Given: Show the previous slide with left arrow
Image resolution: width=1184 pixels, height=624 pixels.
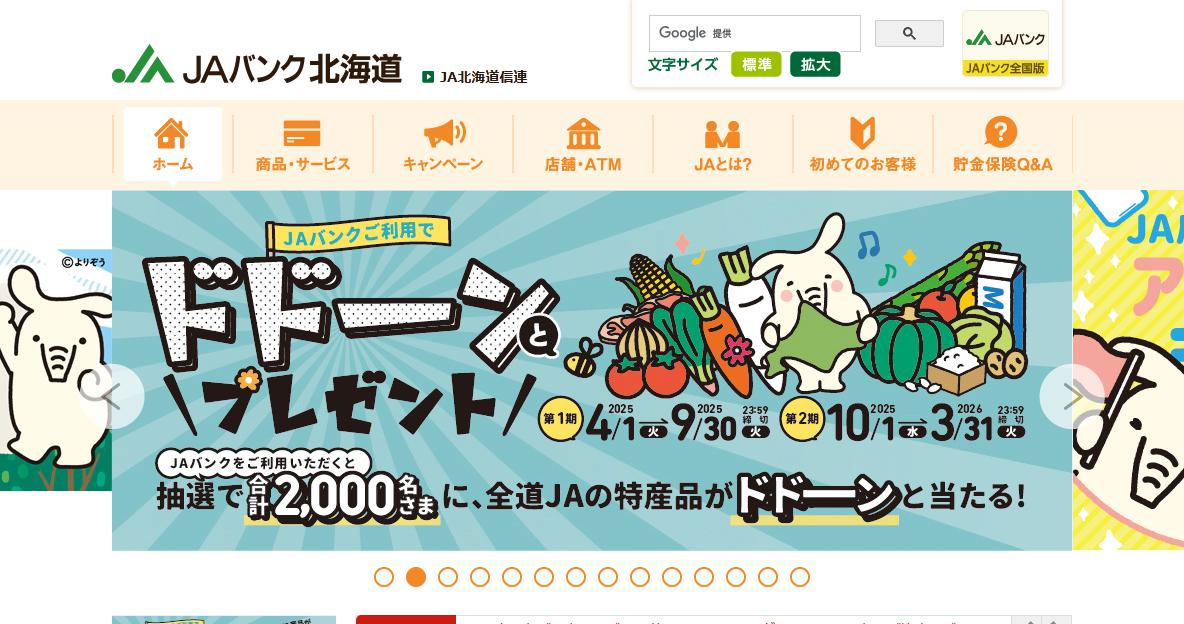Looking at the screenshot, I should point(112,397).
